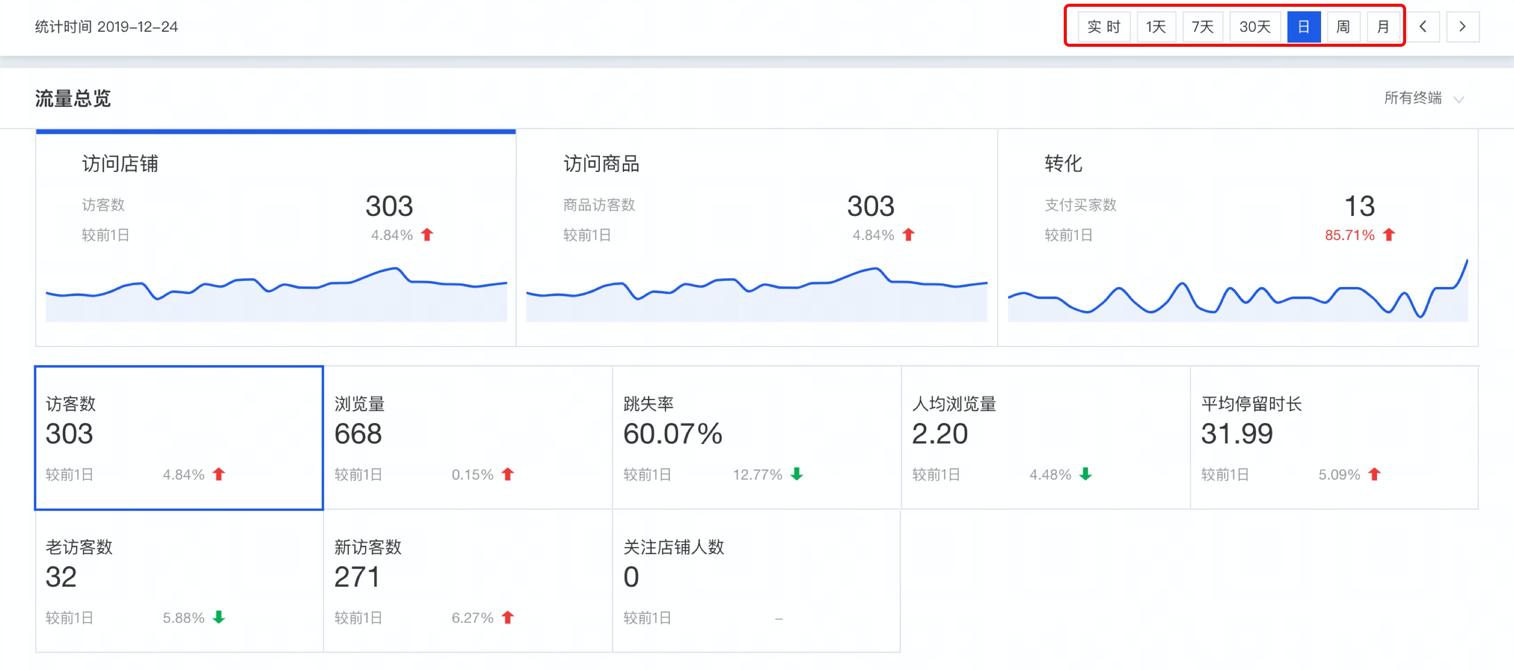Click the 流量总览 section heading
This screenshot has width=1514, height=670.
coord(71,98)
